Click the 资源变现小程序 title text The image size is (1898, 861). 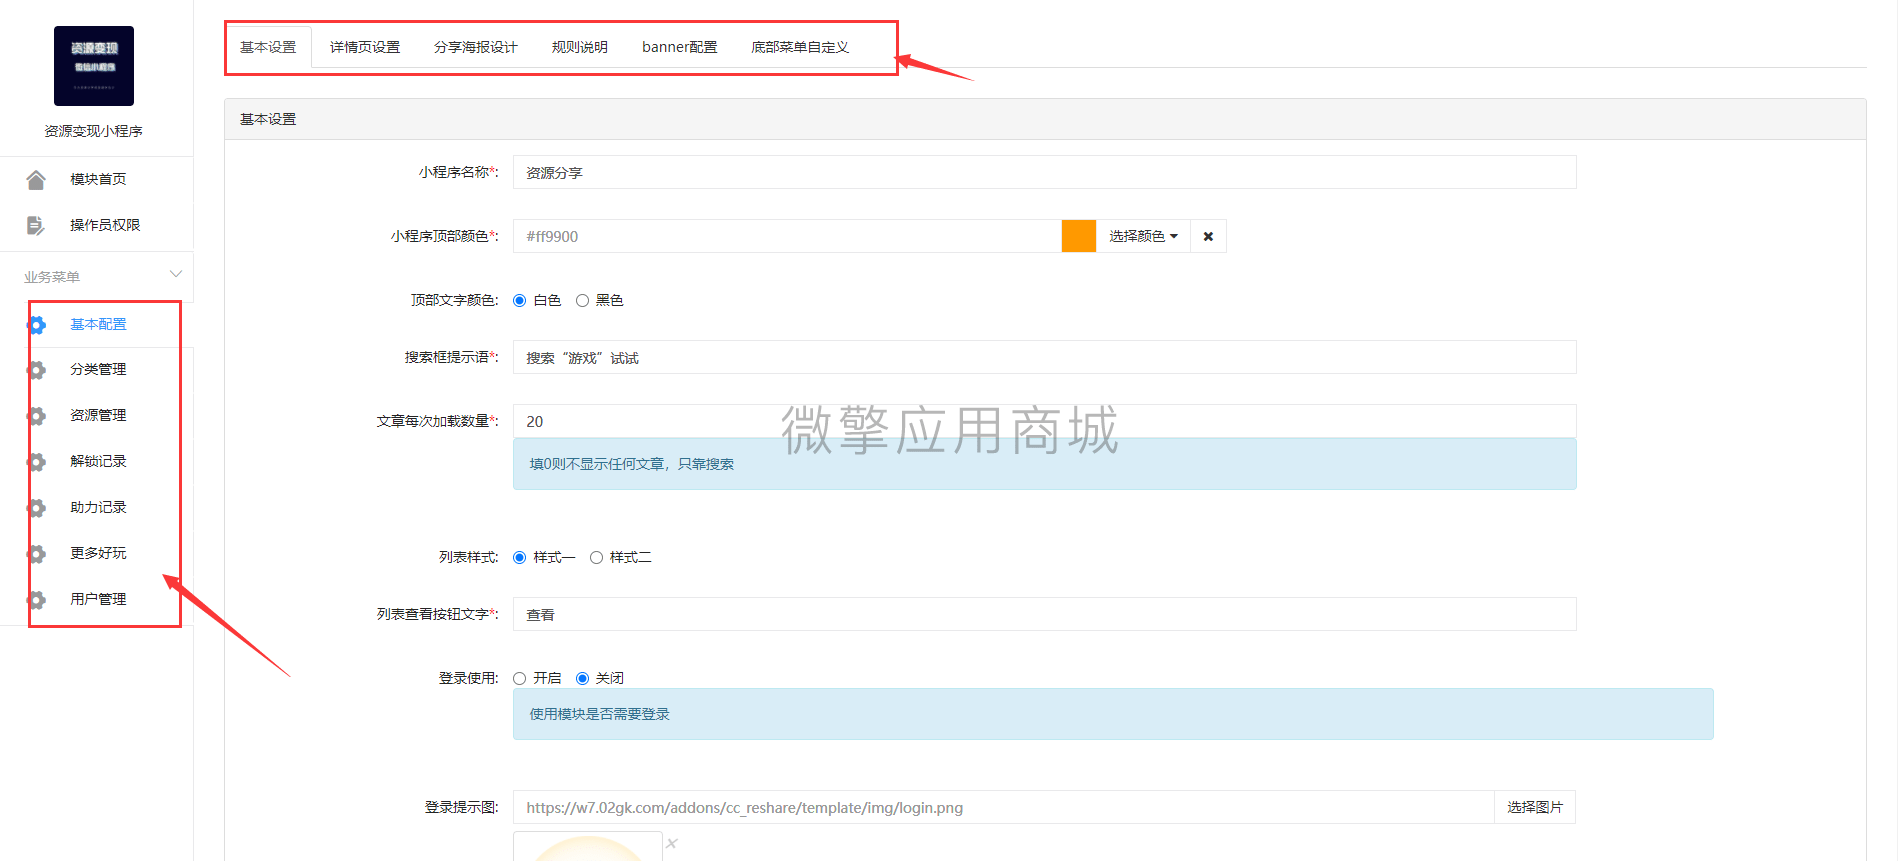click(94, 131)
